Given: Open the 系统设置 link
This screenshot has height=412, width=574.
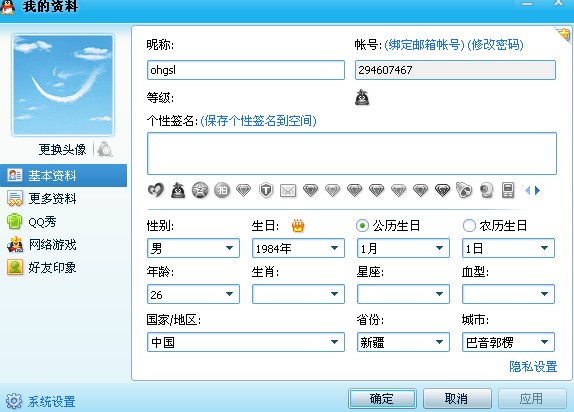Looking at the screenshot, I should point(52,402).
